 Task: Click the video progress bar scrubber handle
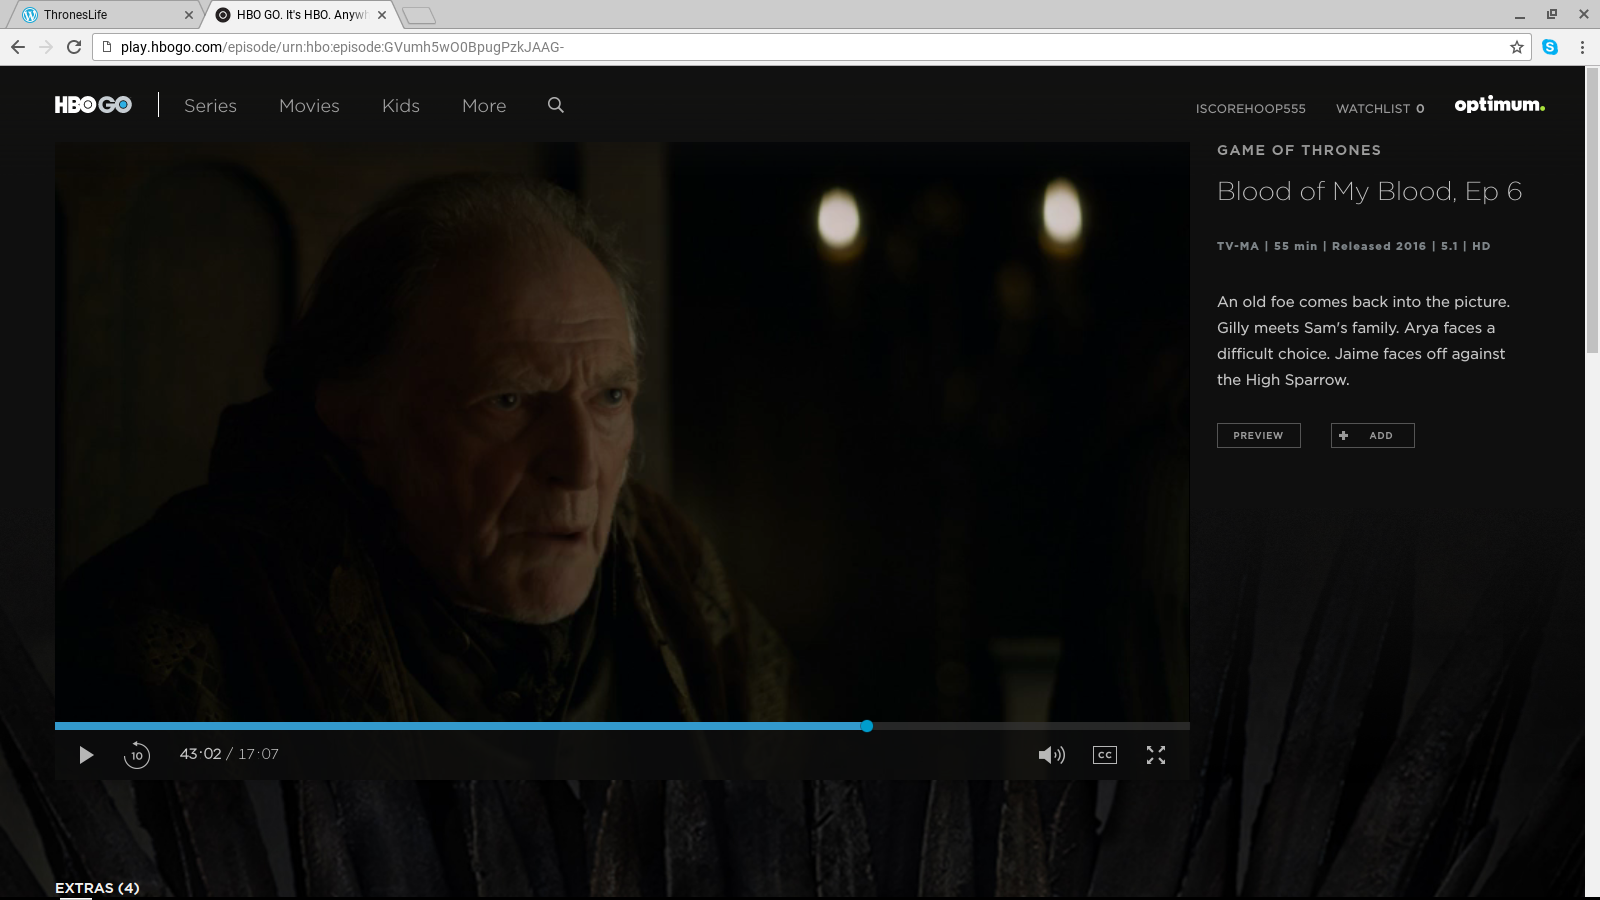[x=867, y=726]
